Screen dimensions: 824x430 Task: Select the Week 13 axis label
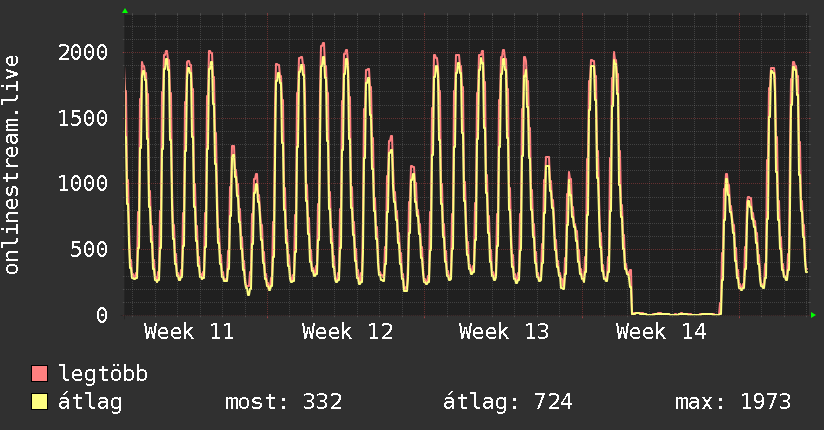coord(504,331)
